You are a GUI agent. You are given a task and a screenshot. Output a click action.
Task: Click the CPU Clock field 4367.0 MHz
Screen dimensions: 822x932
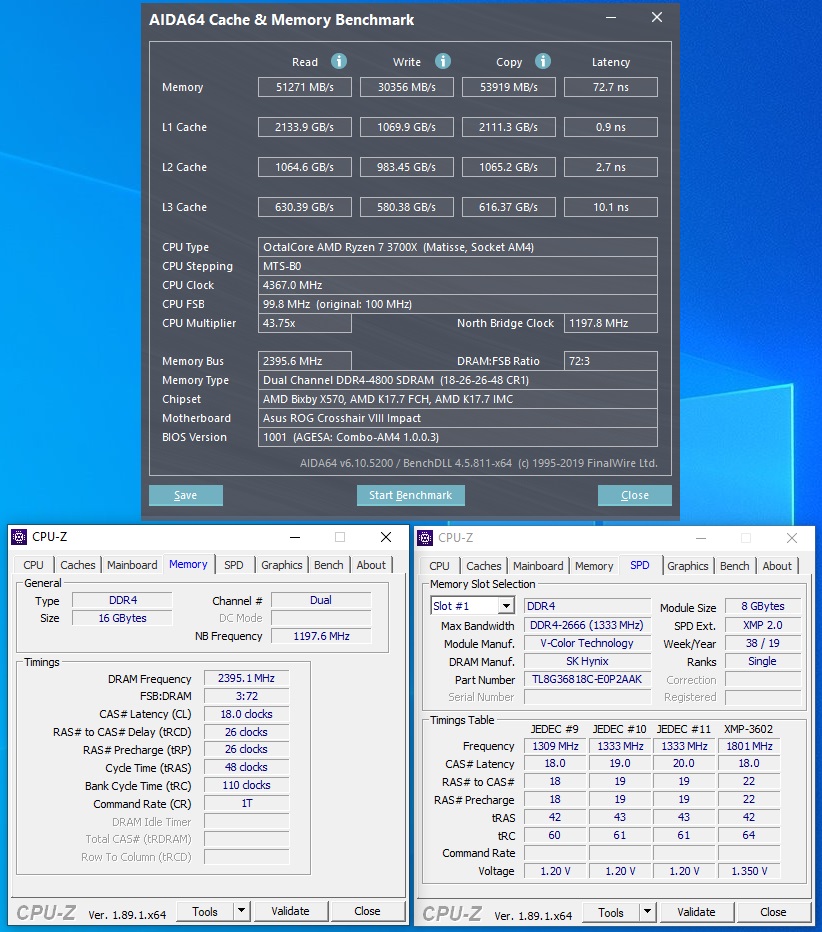point(458,285)
